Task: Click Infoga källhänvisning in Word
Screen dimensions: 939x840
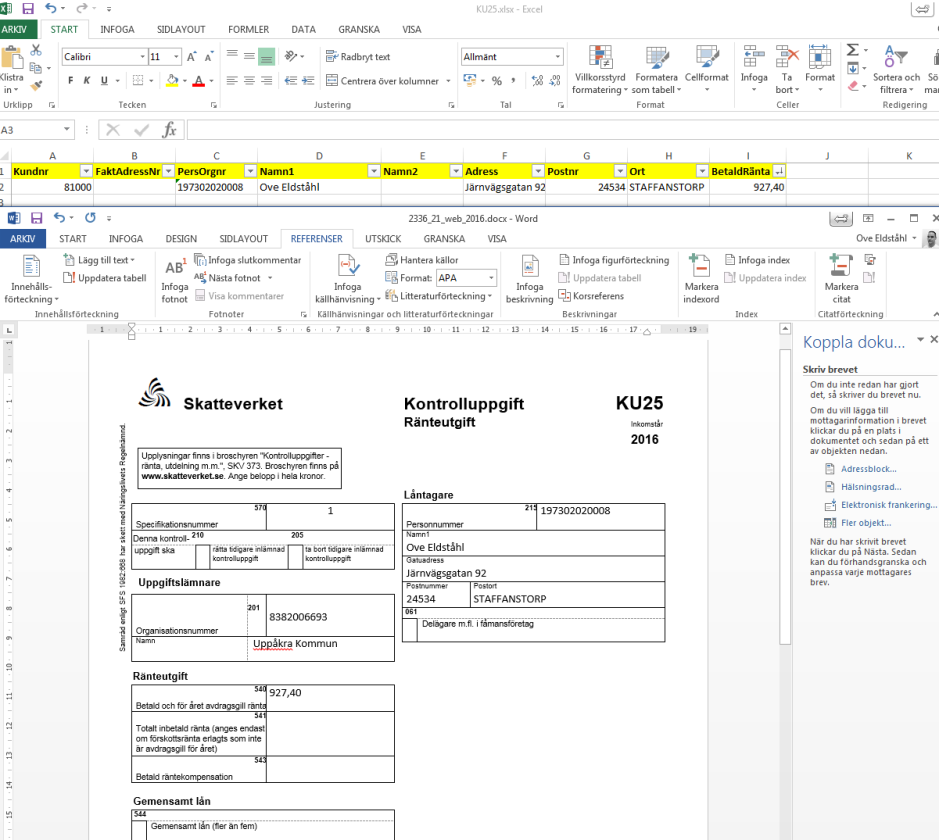Action: click(347, 278)
